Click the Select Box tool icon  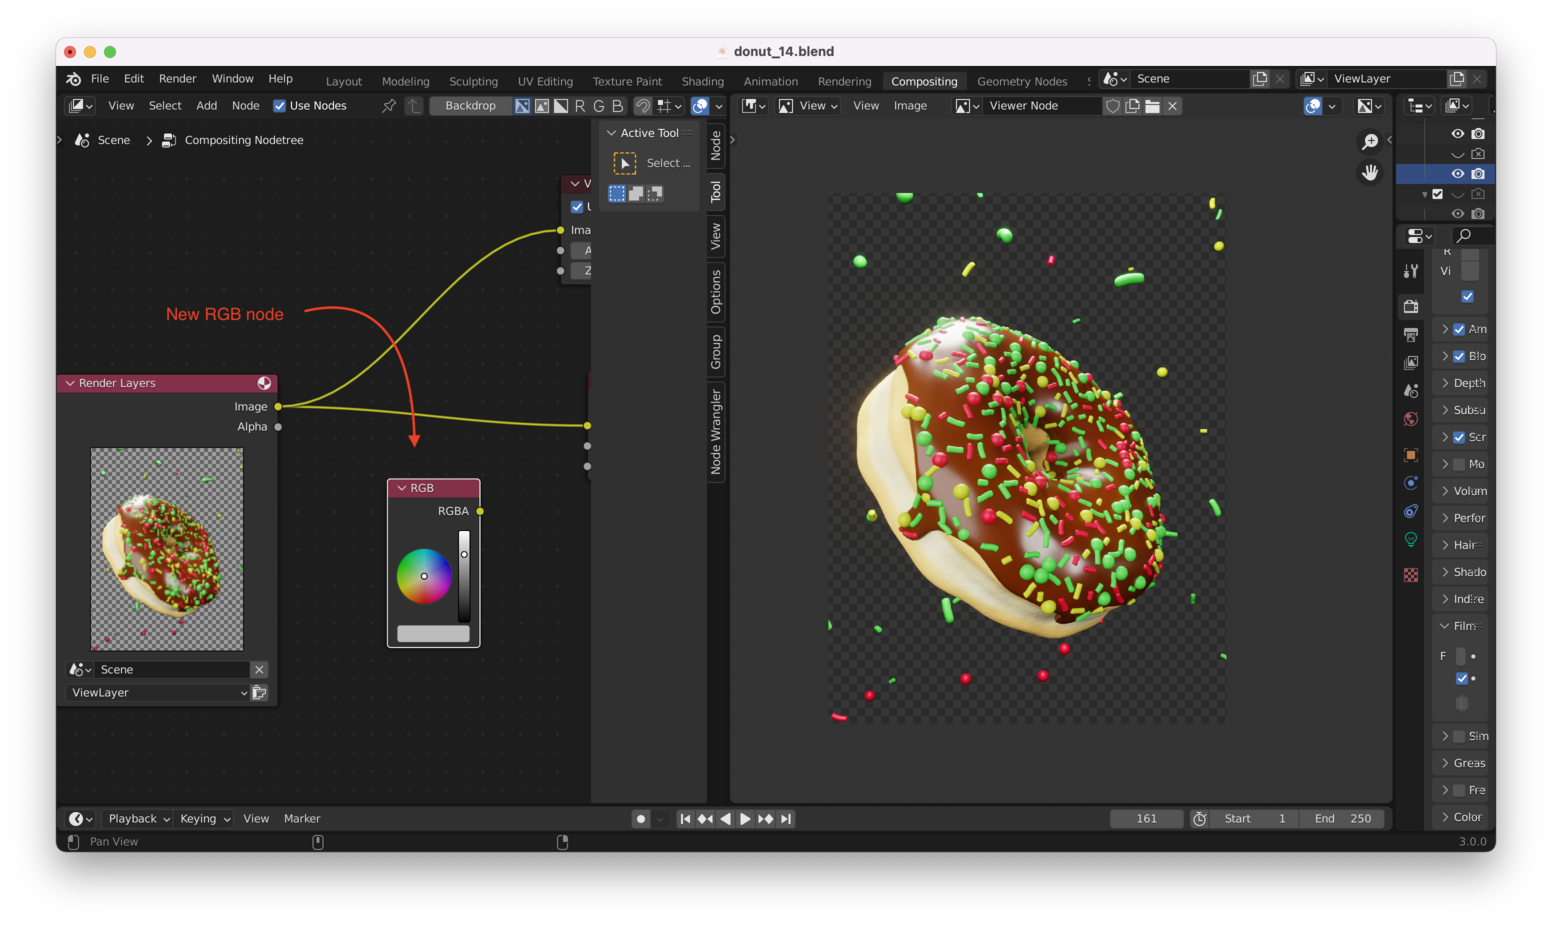(625, 163)
